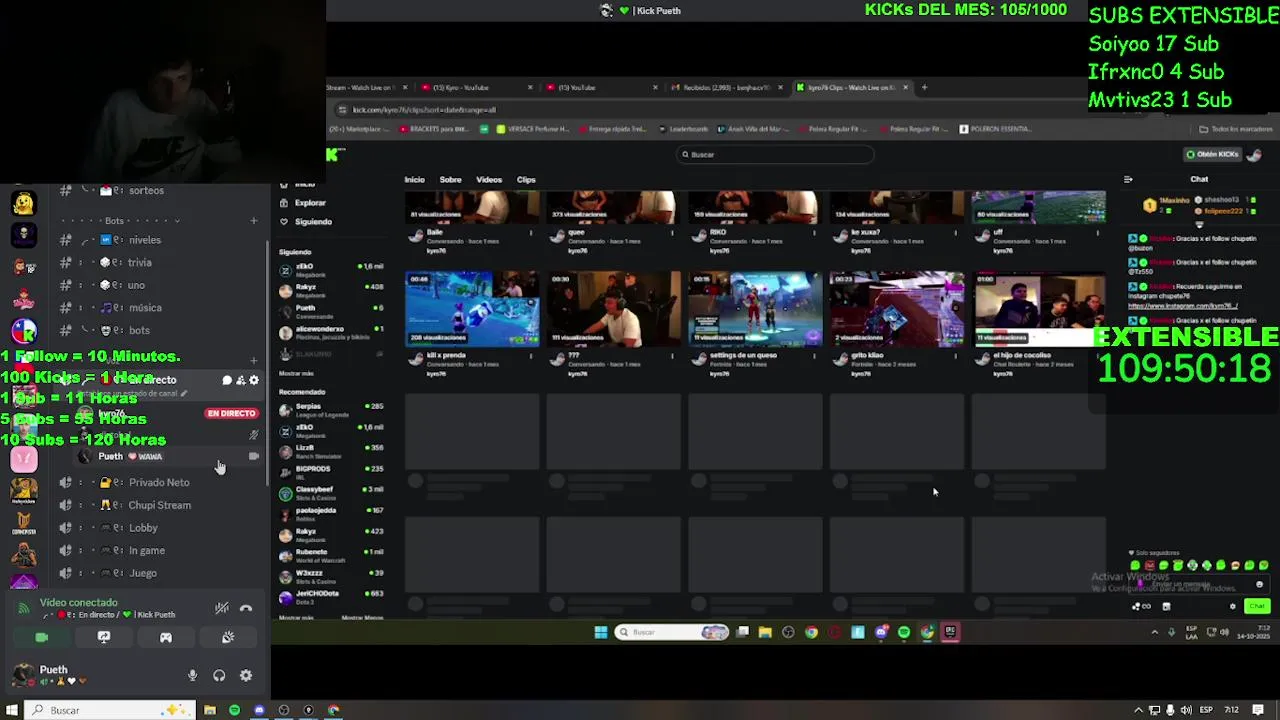1280x720 pixels.
Task: Open voice channel chat bubble icon
Action: [x=227, y=380]
